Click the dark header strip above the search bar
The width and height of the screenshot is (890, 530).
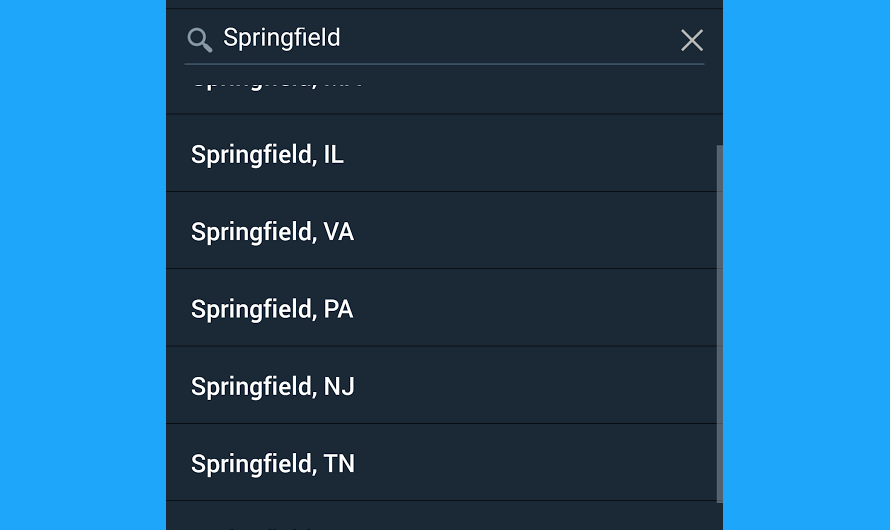coord(444,4)
